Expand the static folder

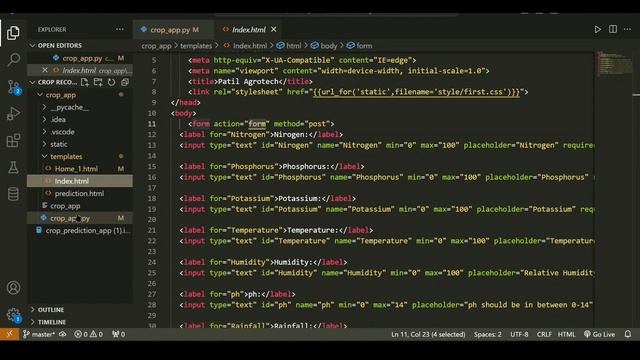(x=59, y=144)
